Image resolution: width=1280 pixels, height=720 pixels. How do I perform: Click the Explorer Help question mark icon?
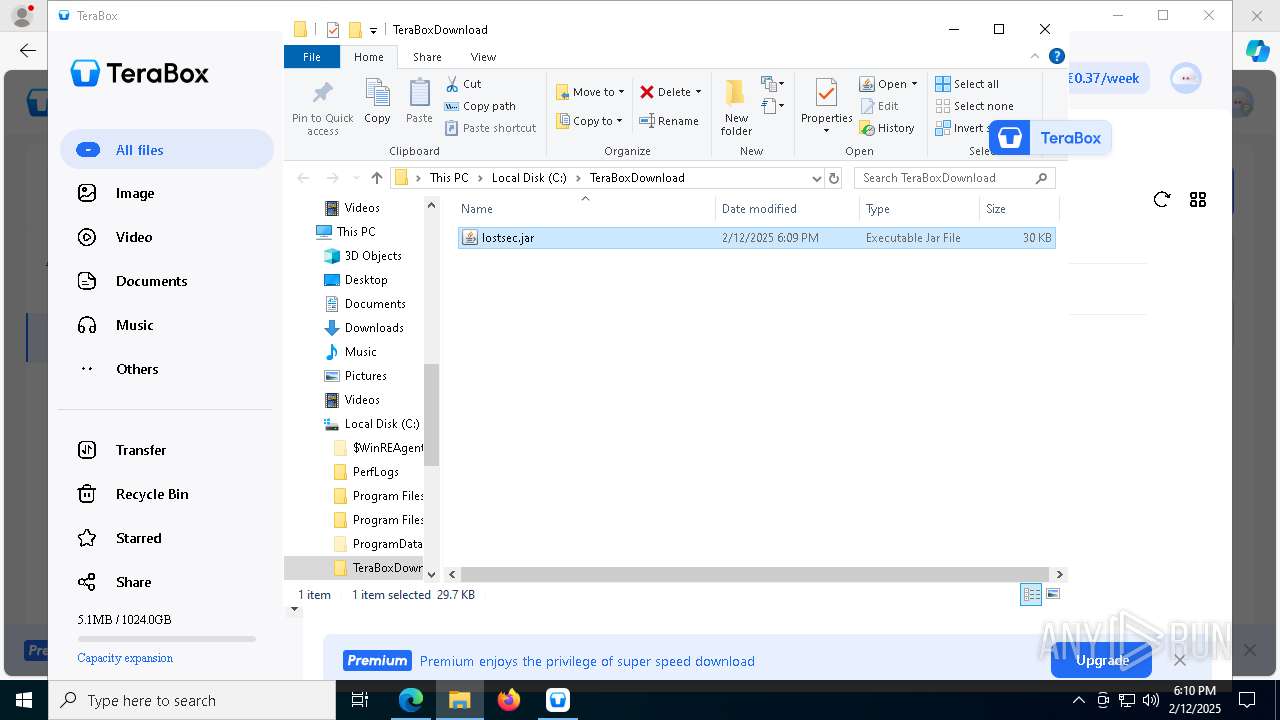pyautogui.click(x=1057, y=56)
